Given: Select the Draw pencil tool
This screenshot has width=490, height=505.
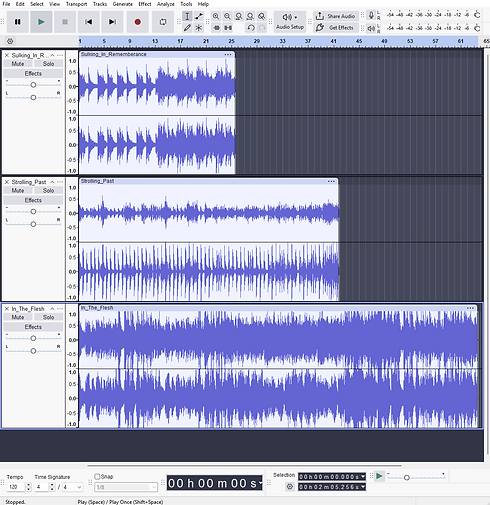Looking at the screenshot, I should tap(187, 28).
